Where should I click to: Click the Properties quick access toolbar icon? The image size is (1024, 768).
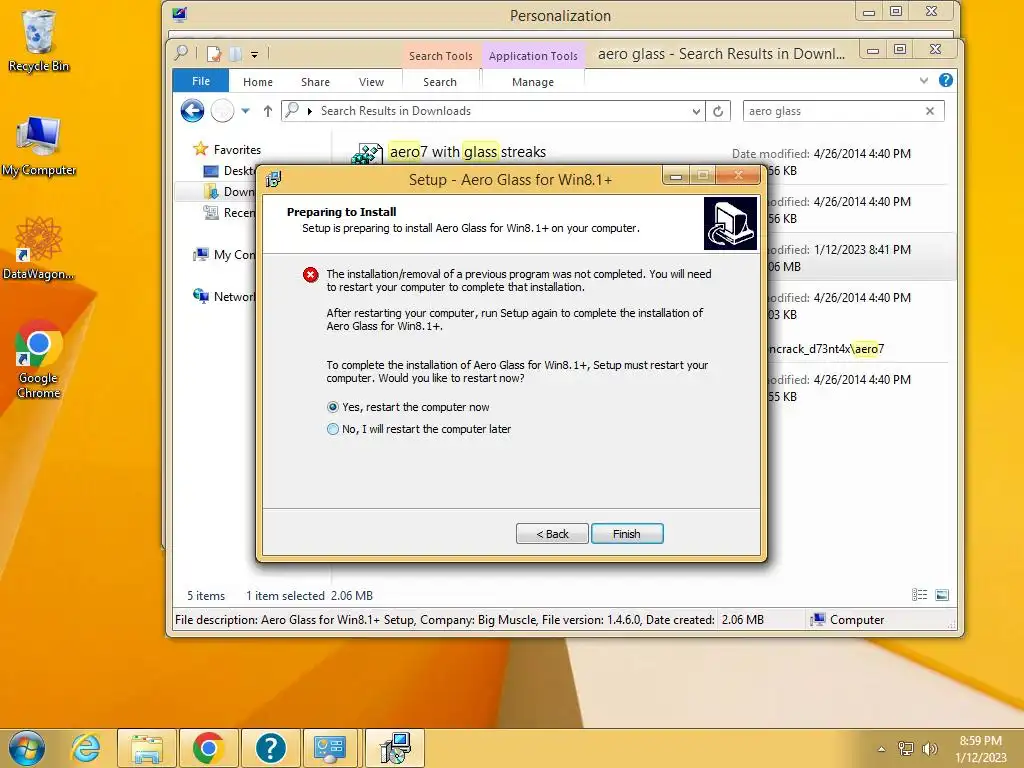[x=214, y=54]
